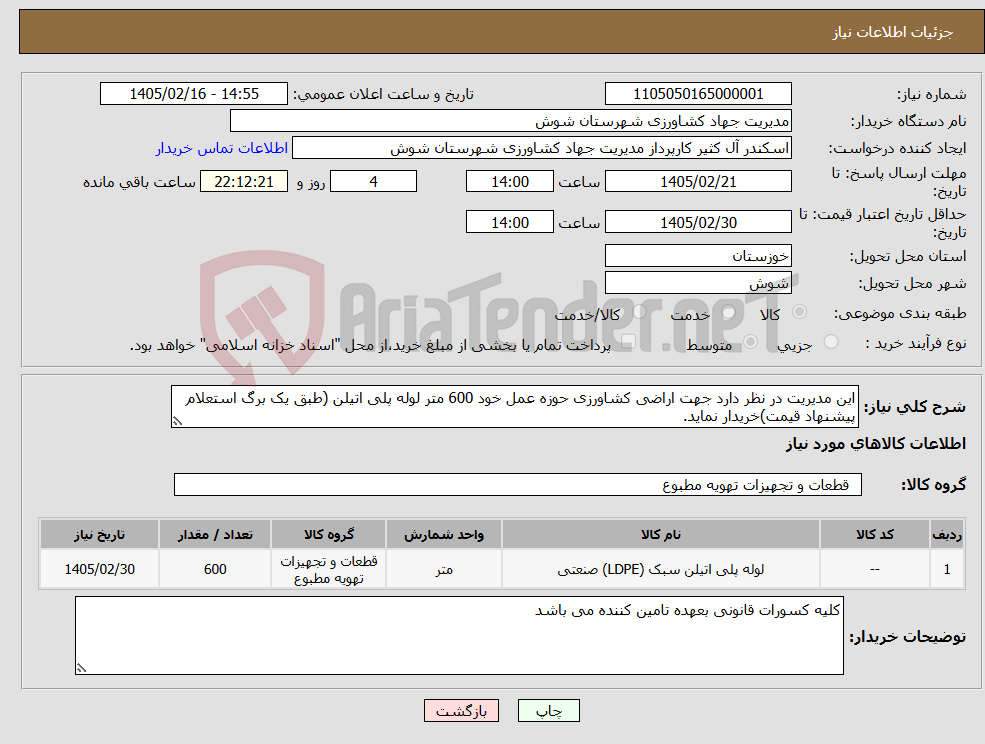Click the بازگشت (back) button
The image size is (985, 744).
point(461,711)
